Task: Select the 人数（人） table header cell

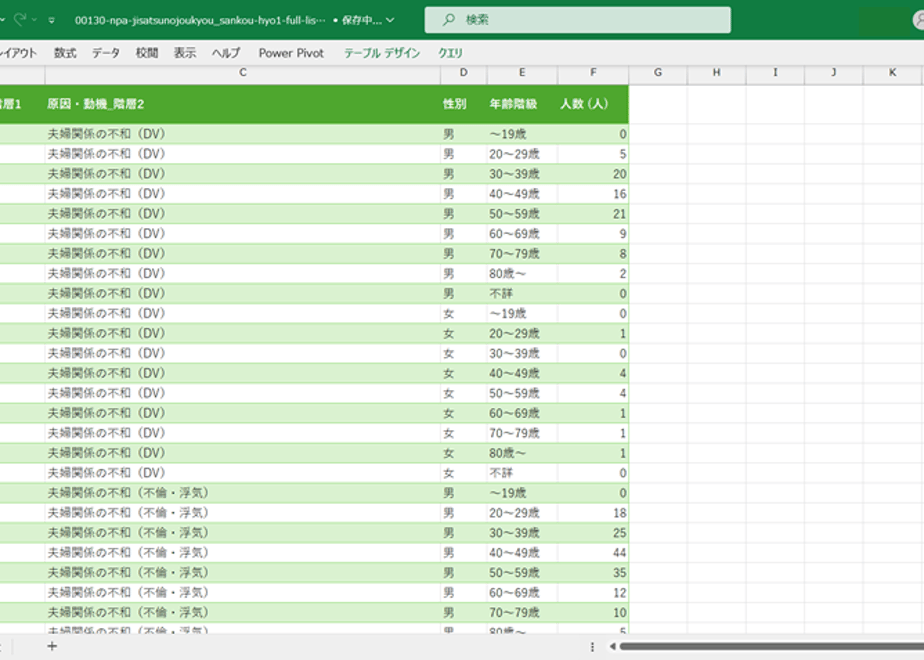Action: pos(593,104)
